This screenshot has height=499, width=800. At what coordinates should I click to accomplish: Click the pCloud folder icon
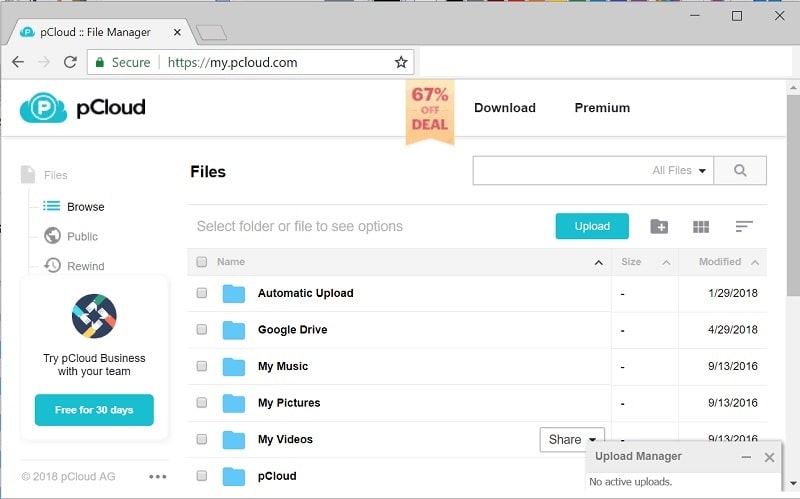tap(234, 476)
